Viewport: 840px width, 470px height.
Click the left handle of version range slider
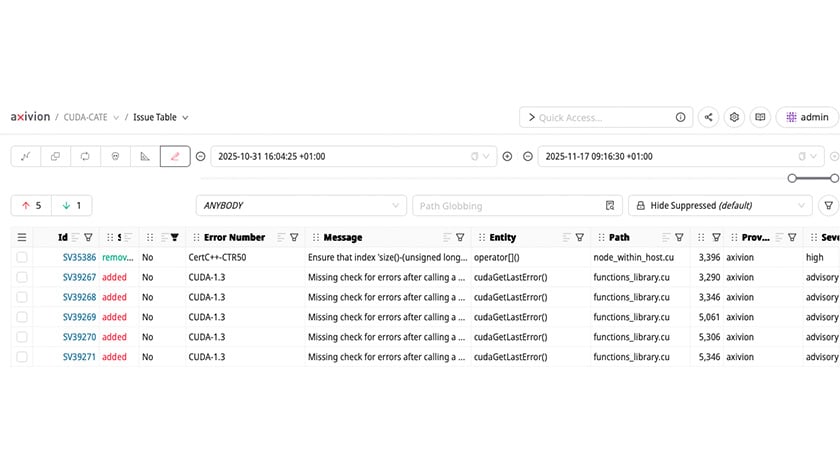click(792, 178)
